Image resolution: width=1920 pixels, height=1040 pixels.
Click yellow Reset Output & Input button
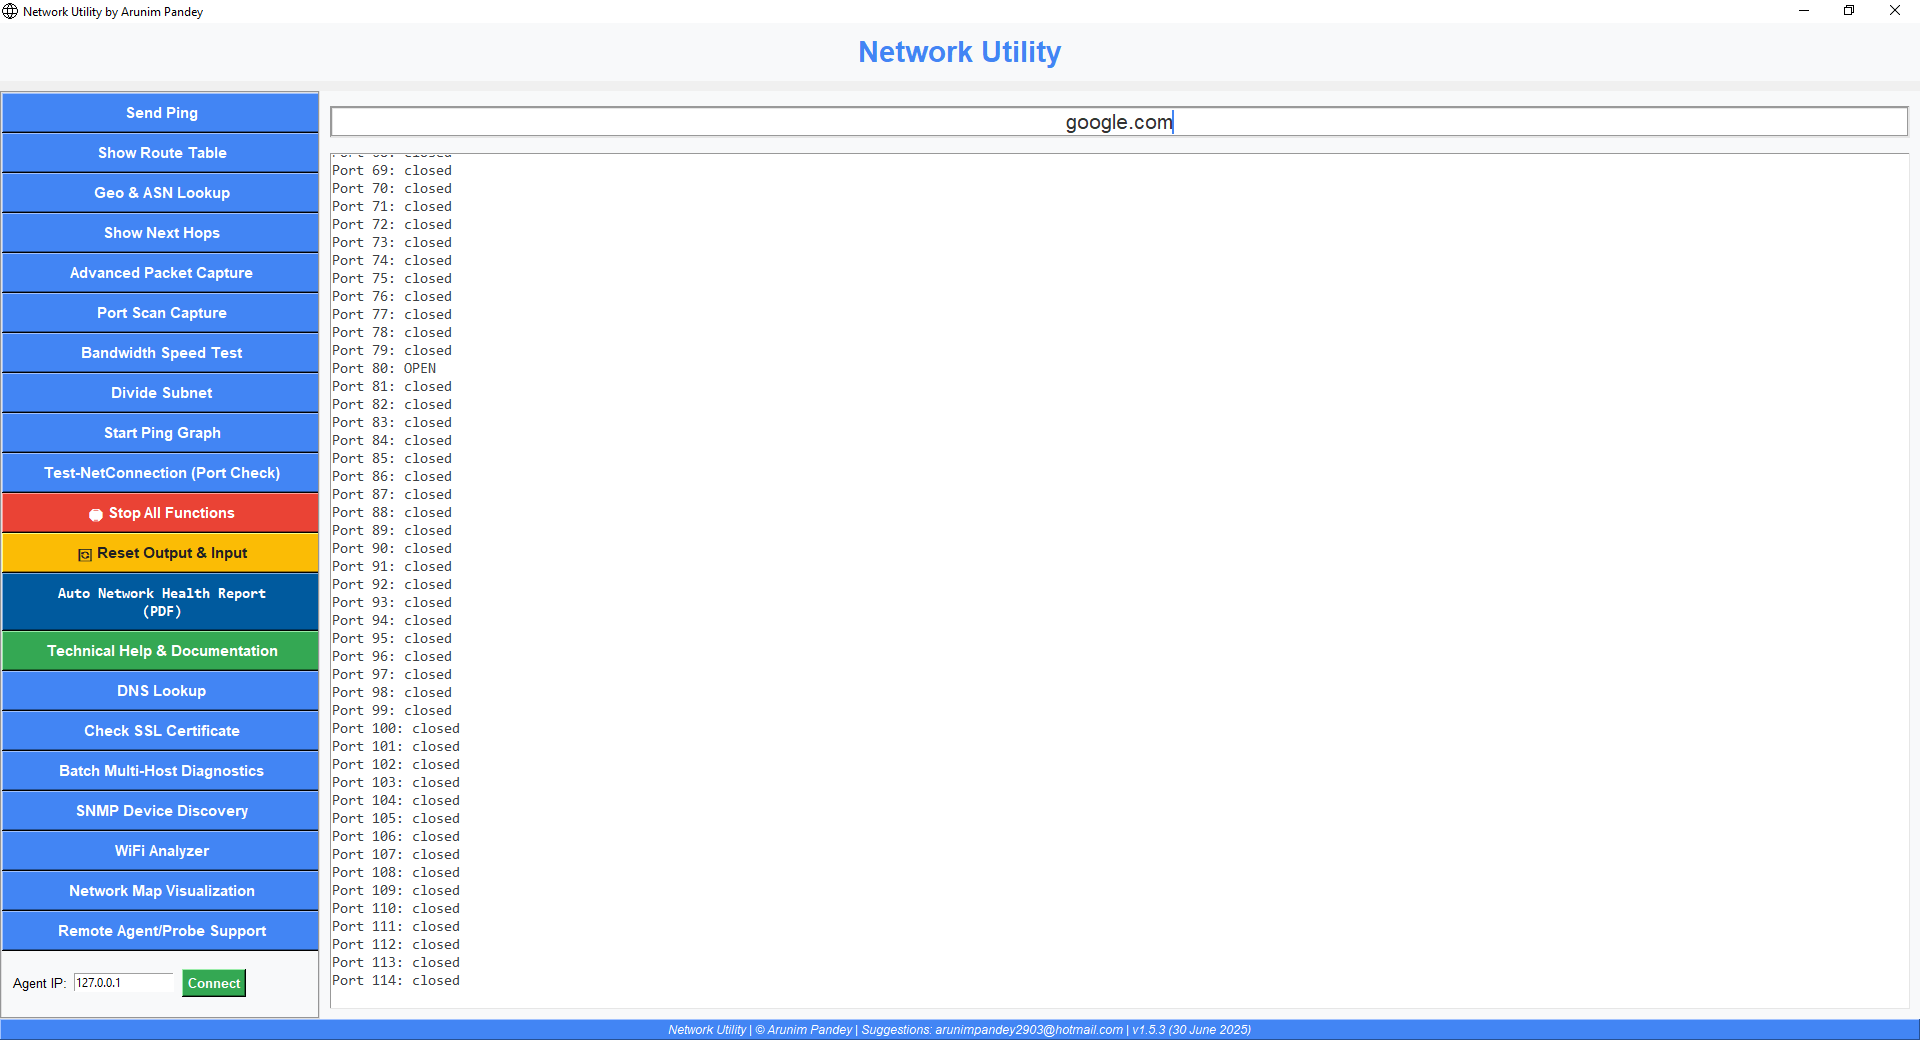coord(161,553)
